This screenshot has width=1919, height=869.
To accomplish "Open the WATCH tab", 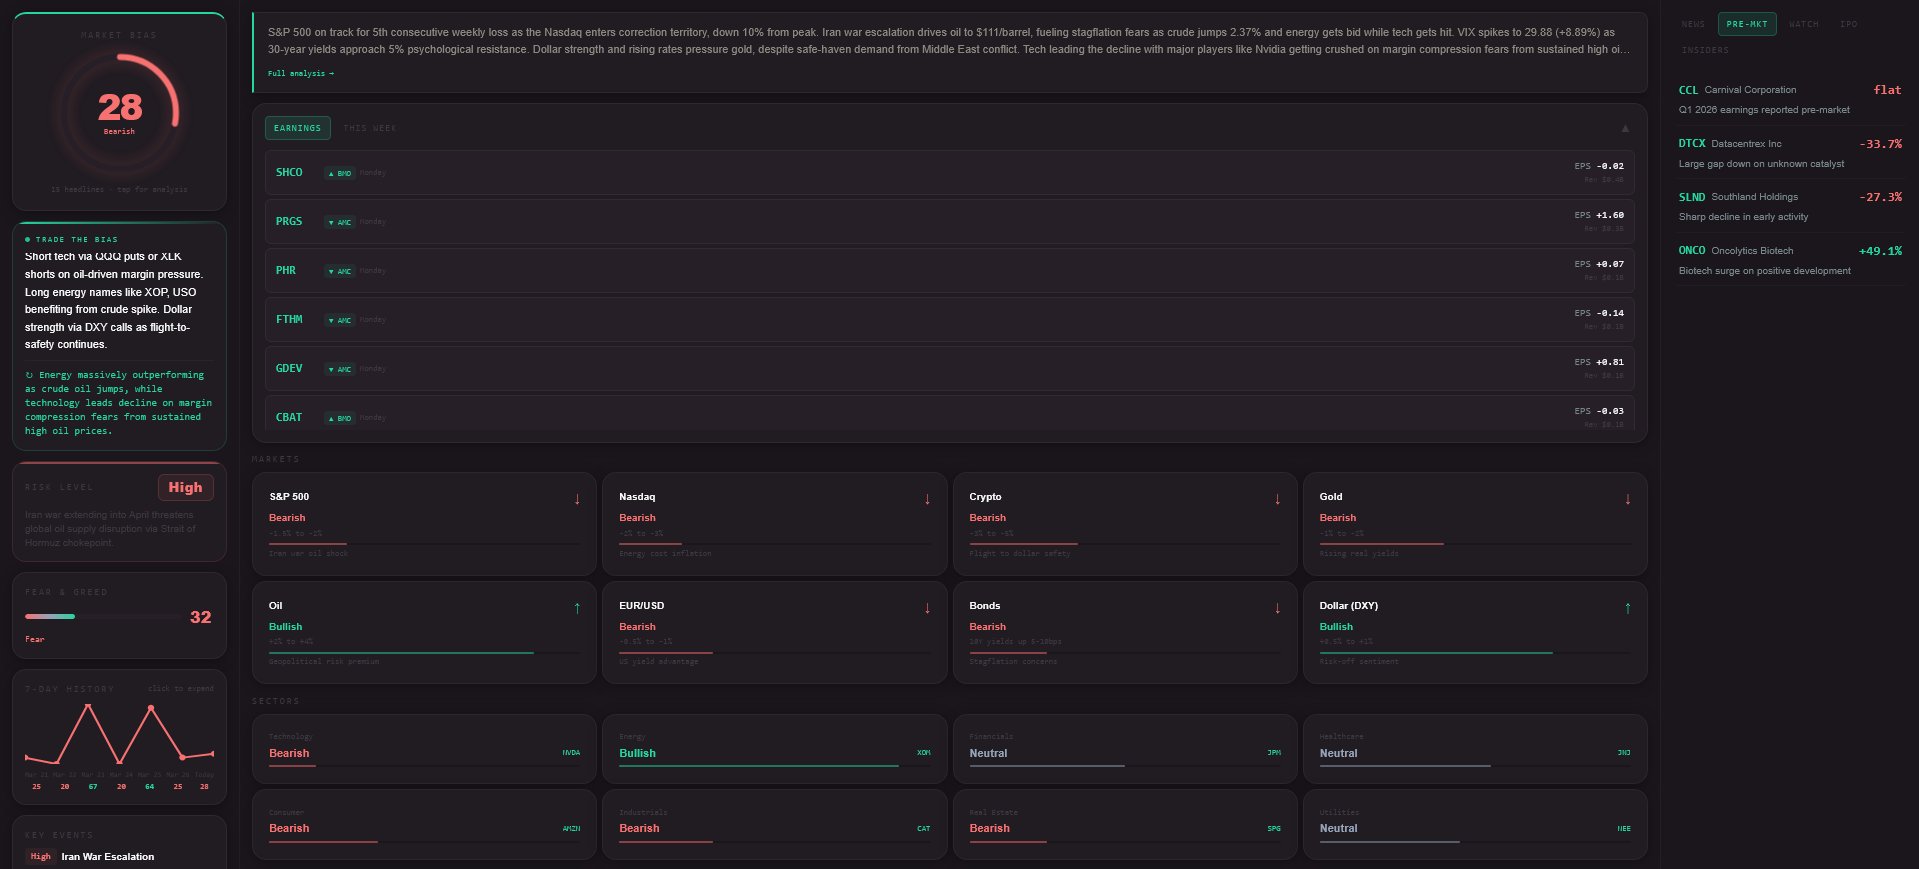I will pyautogui.click(x=1804, y=24).
